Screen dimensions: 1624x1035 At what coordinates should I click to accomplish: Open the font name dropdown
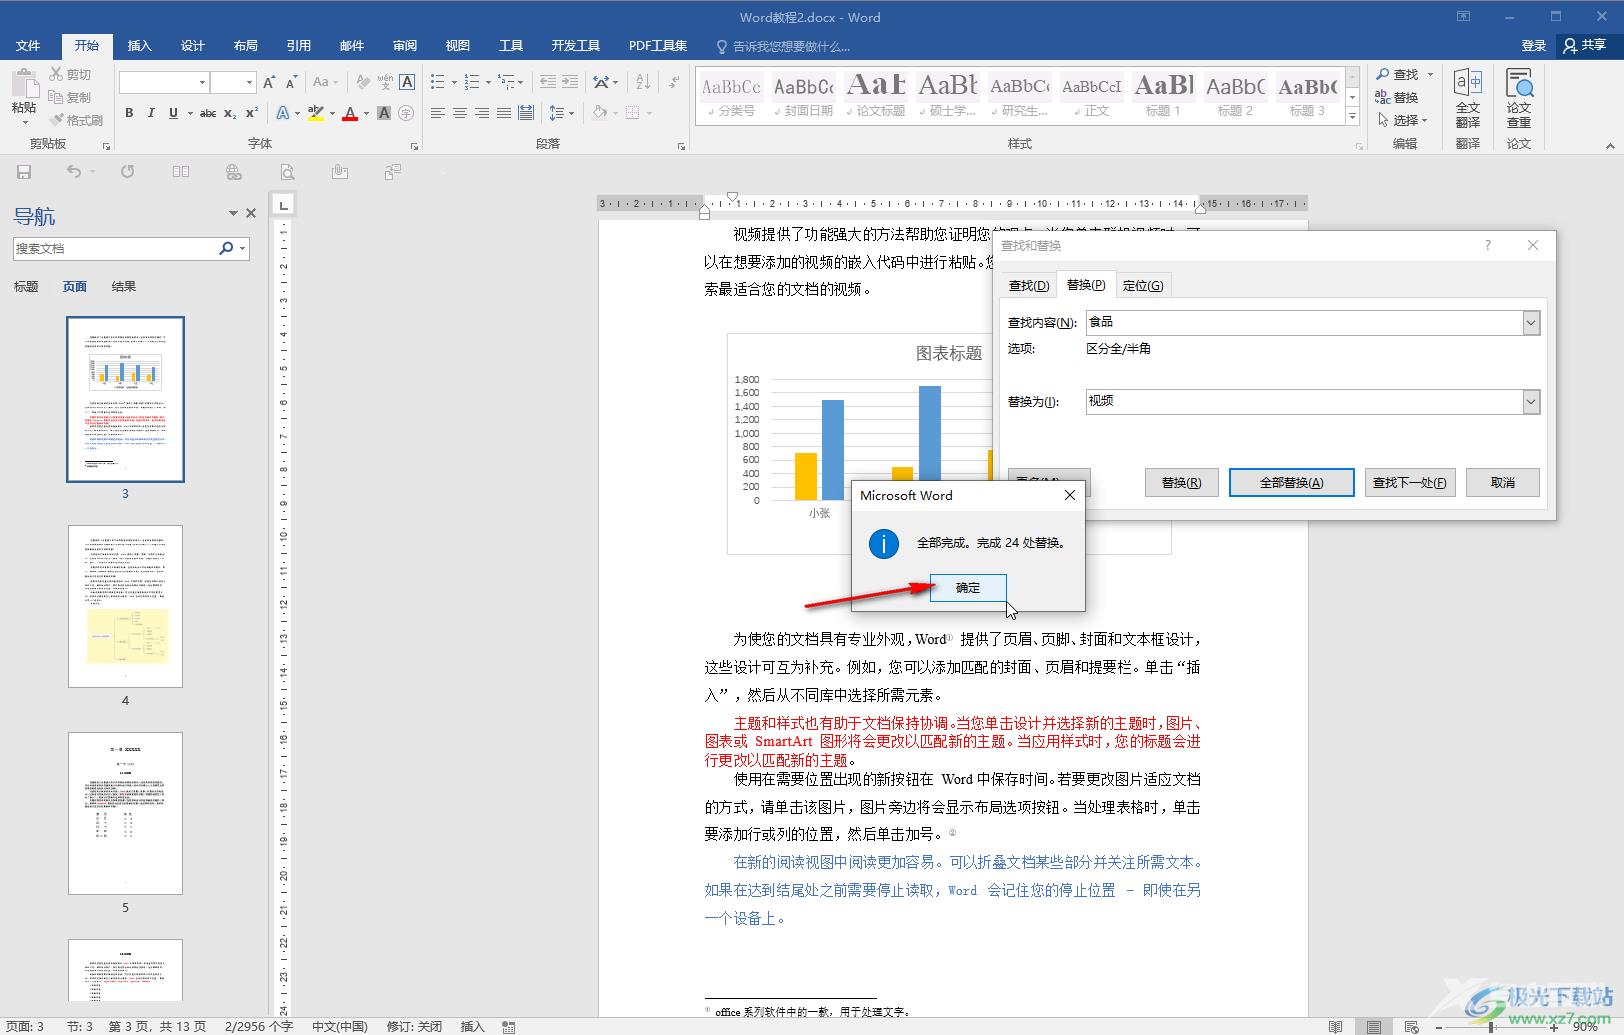(202, 82)
